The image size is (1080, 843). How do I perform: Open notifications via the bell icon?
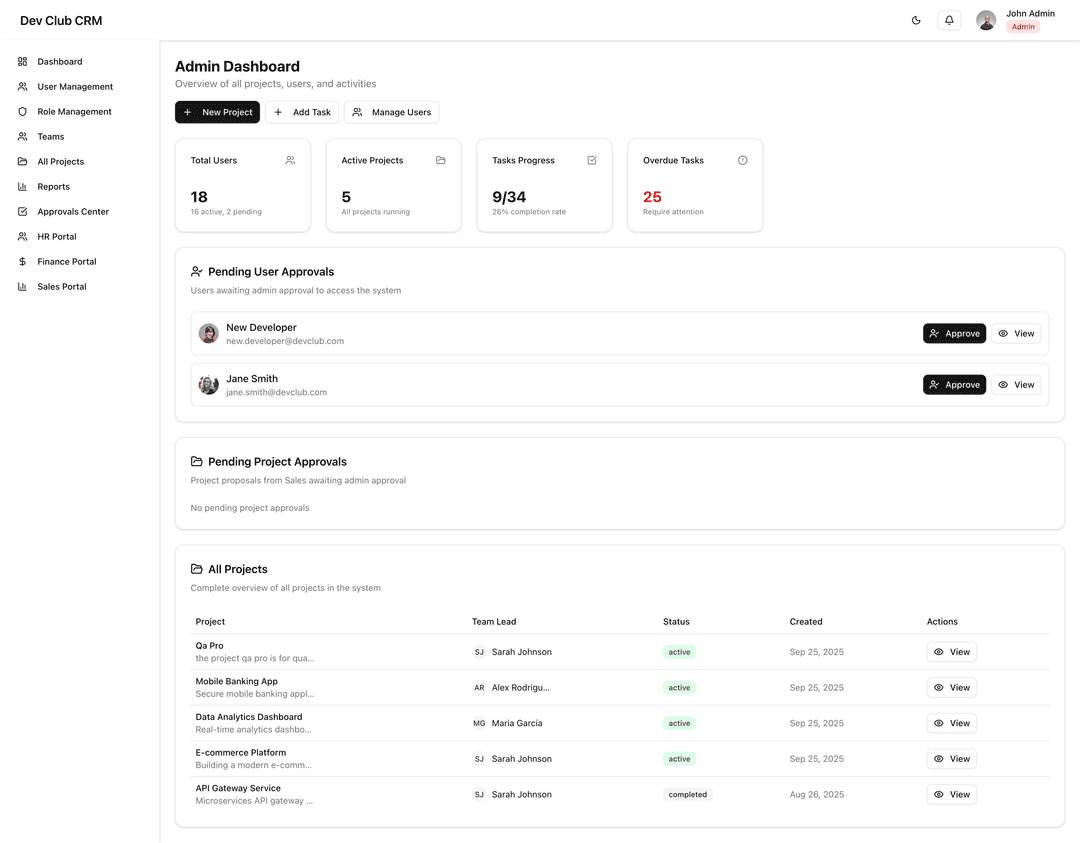tap(949, 20)
